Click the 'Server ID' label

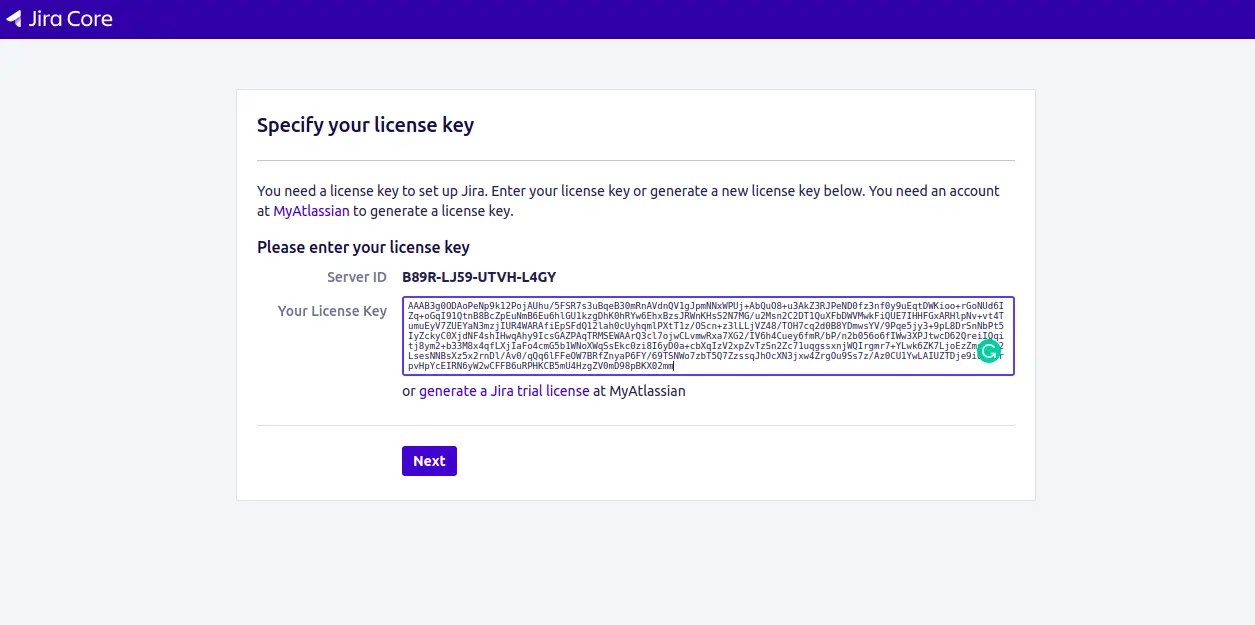357,277
